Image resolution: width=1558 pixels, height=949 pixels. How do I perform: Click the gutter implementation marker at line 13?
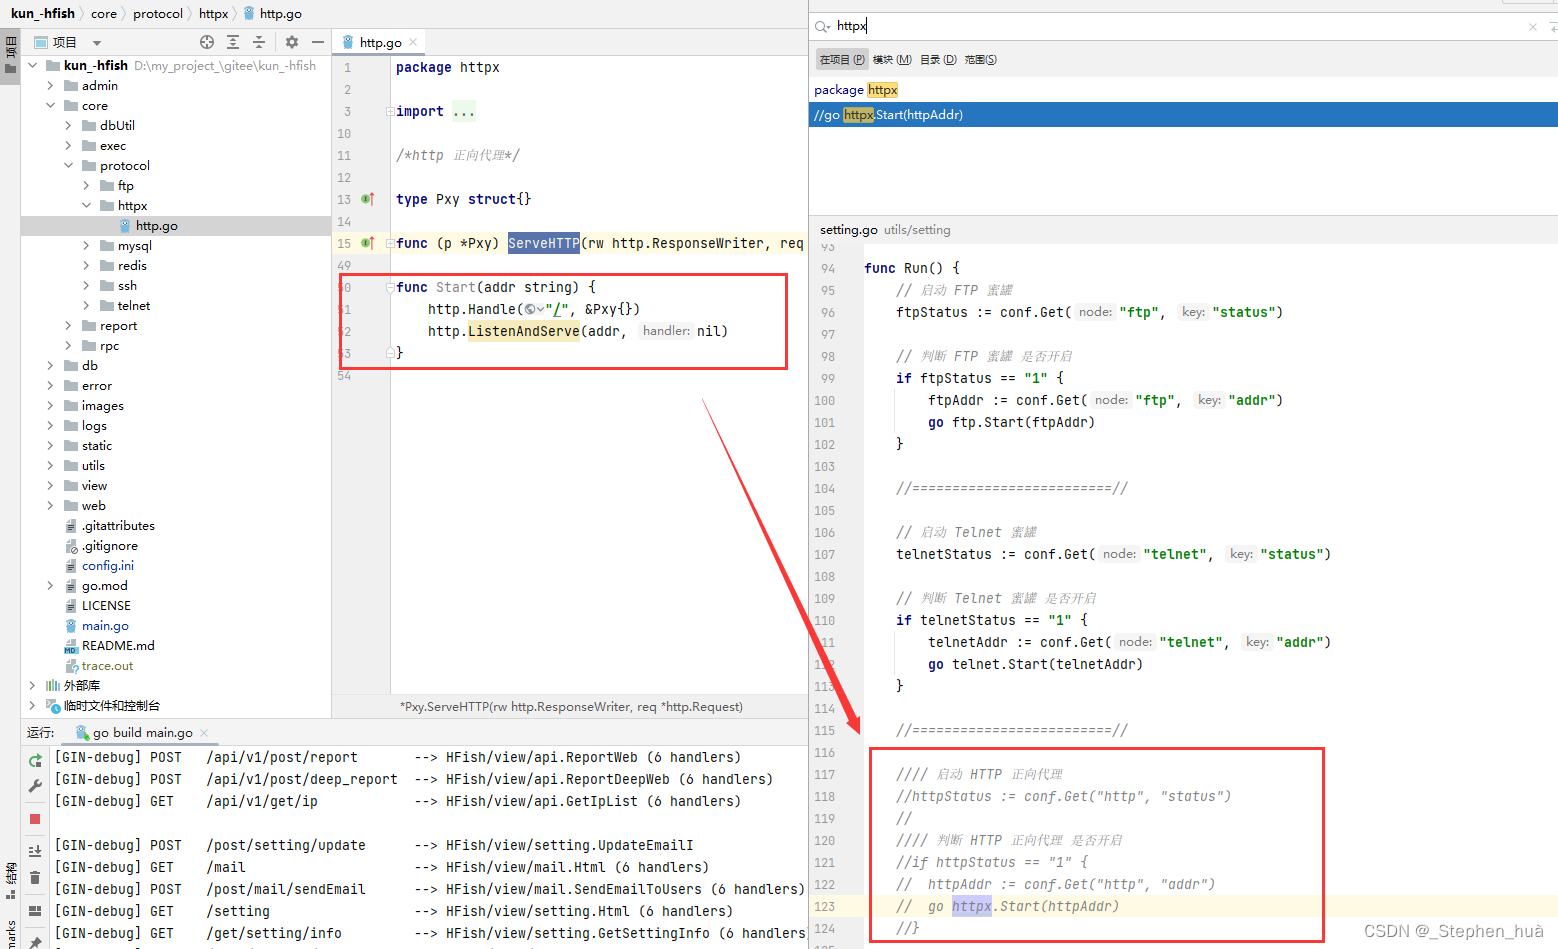(x=367, y=199)
